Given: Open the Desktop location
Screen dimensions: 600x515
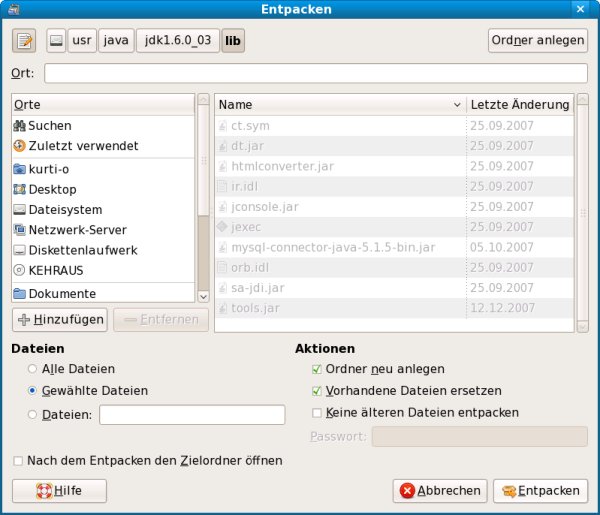Looking at the screenshot, I should pyautogui.click(x=52, y=189).
